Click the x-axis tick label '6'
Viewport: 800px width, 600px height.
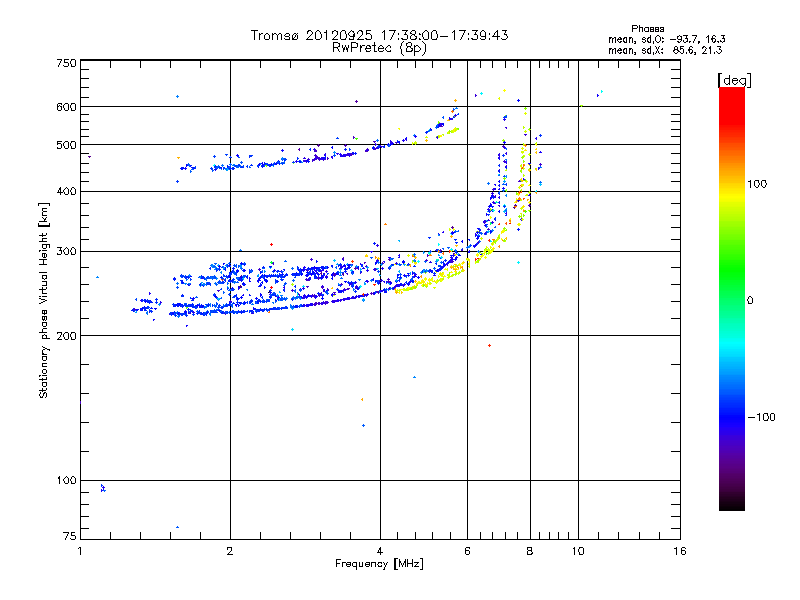pos(467,551)
